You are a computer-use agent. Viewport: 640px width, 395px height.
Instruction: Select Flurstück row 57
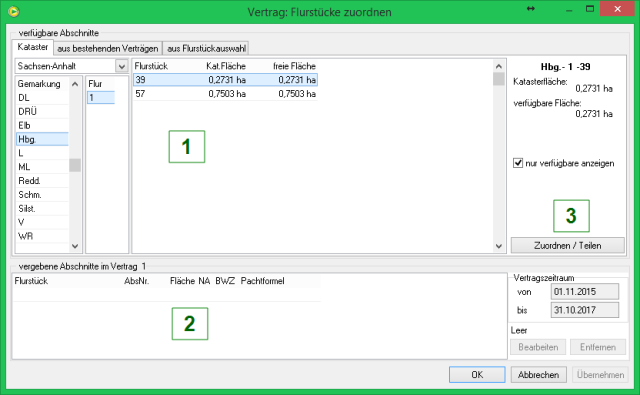click(x=225, y=94)
